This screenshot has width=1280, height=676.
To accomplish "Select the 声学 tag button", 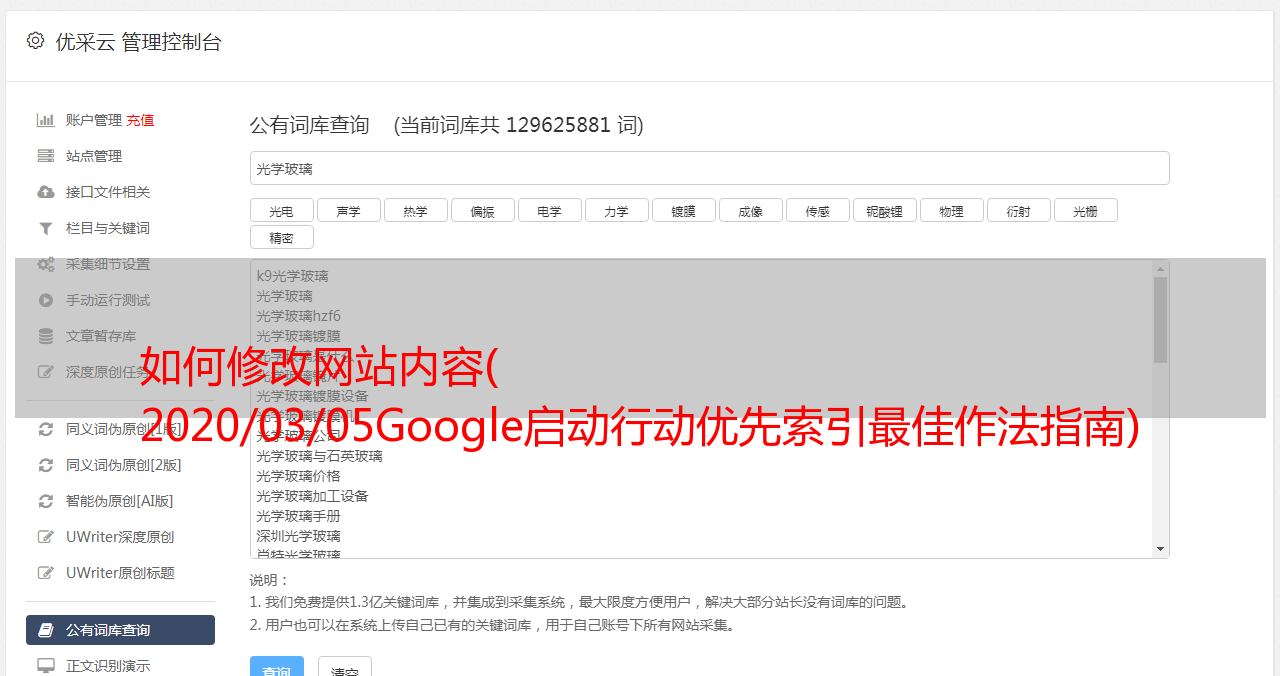I will click(348, 210).
